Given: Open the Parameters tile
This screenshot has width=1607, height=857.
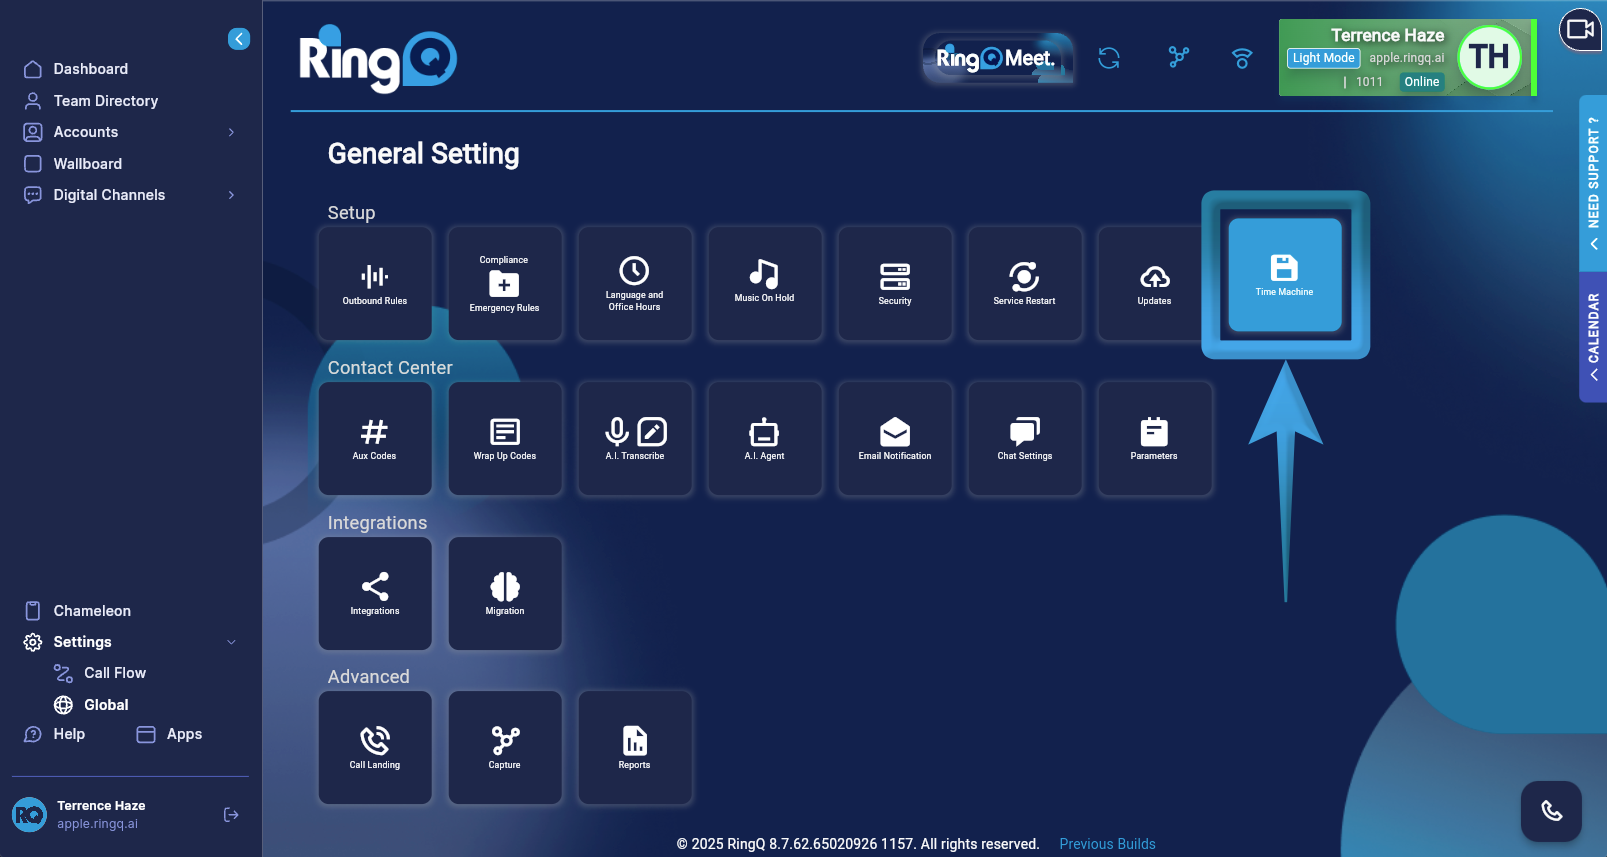Looking at the screenshot, I should coord(1154,439).
